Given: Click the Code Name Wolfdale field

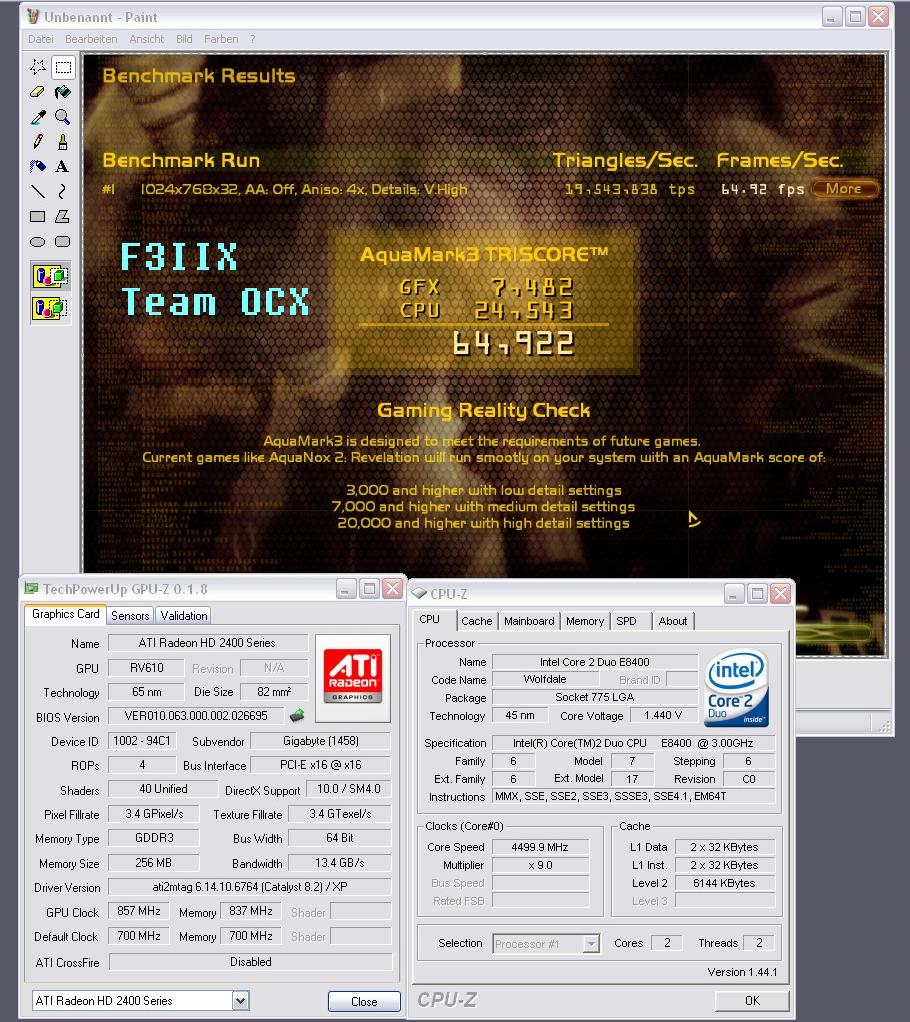Looking at the screenshot, I should 545,679.
